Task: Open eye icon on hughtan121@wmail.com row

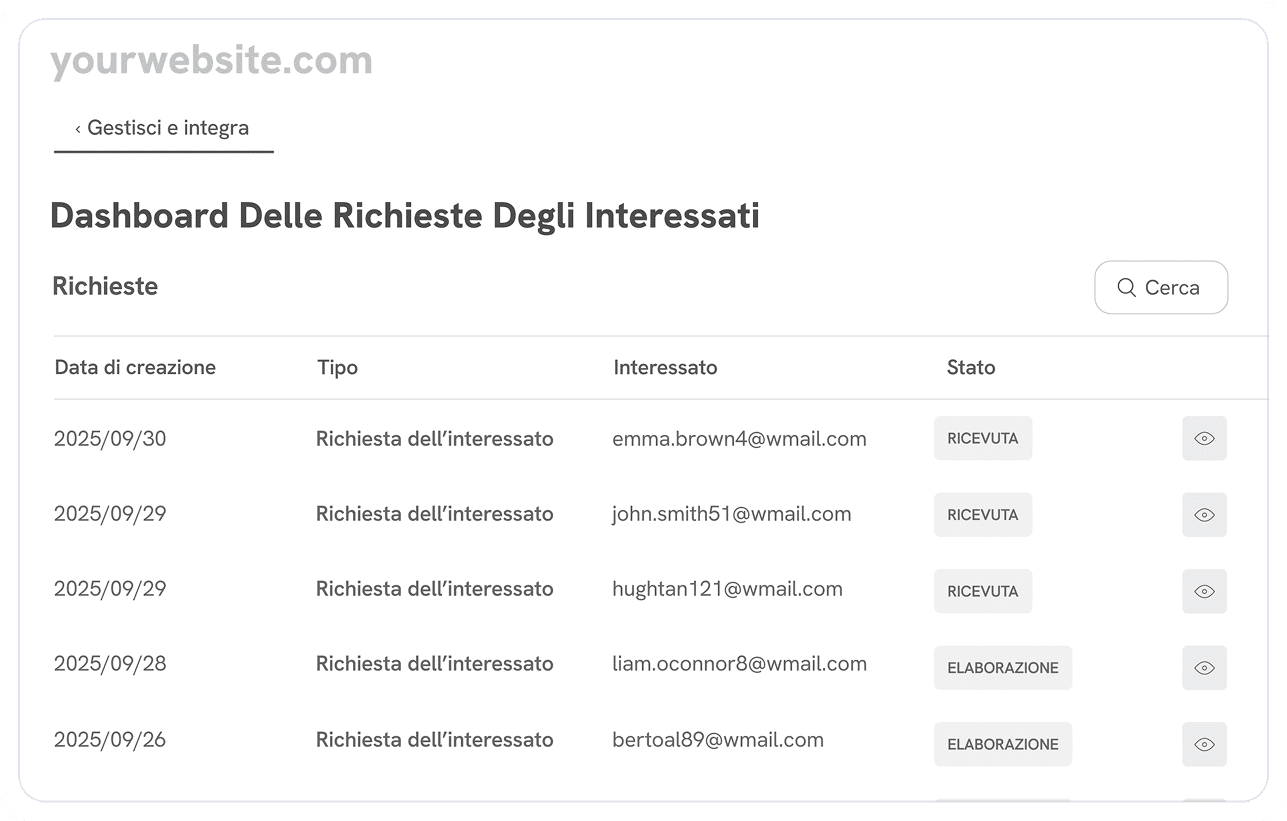Action: [1204, 591]
